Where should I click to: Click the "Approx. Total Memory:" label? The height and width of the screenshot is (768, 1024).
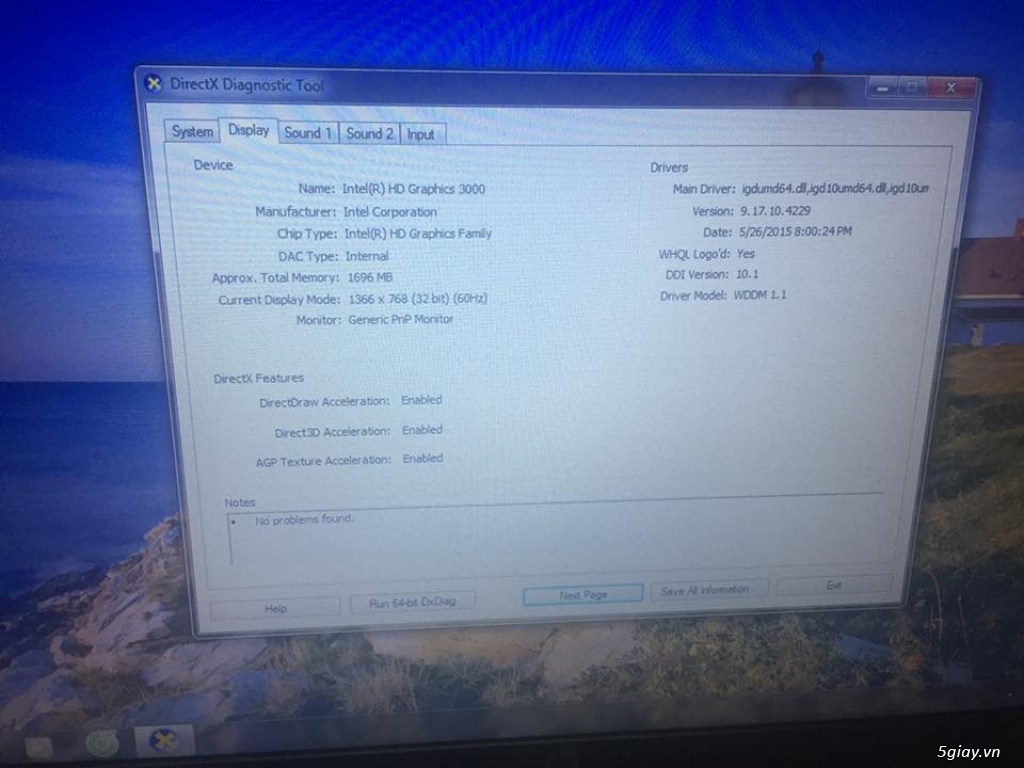click(276, 278)
